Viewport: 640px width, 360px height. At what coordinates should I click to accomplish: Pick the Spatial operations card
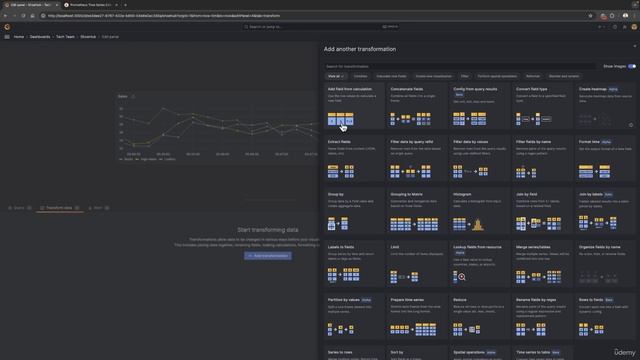coord(480,353)
